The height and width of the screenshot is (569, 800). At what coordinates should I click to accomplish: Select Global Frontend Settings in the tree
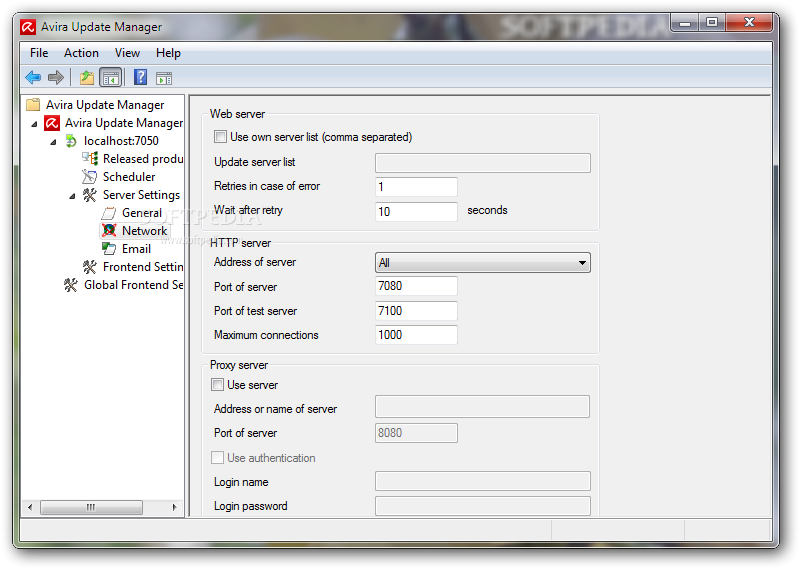(x=134, y=285)
